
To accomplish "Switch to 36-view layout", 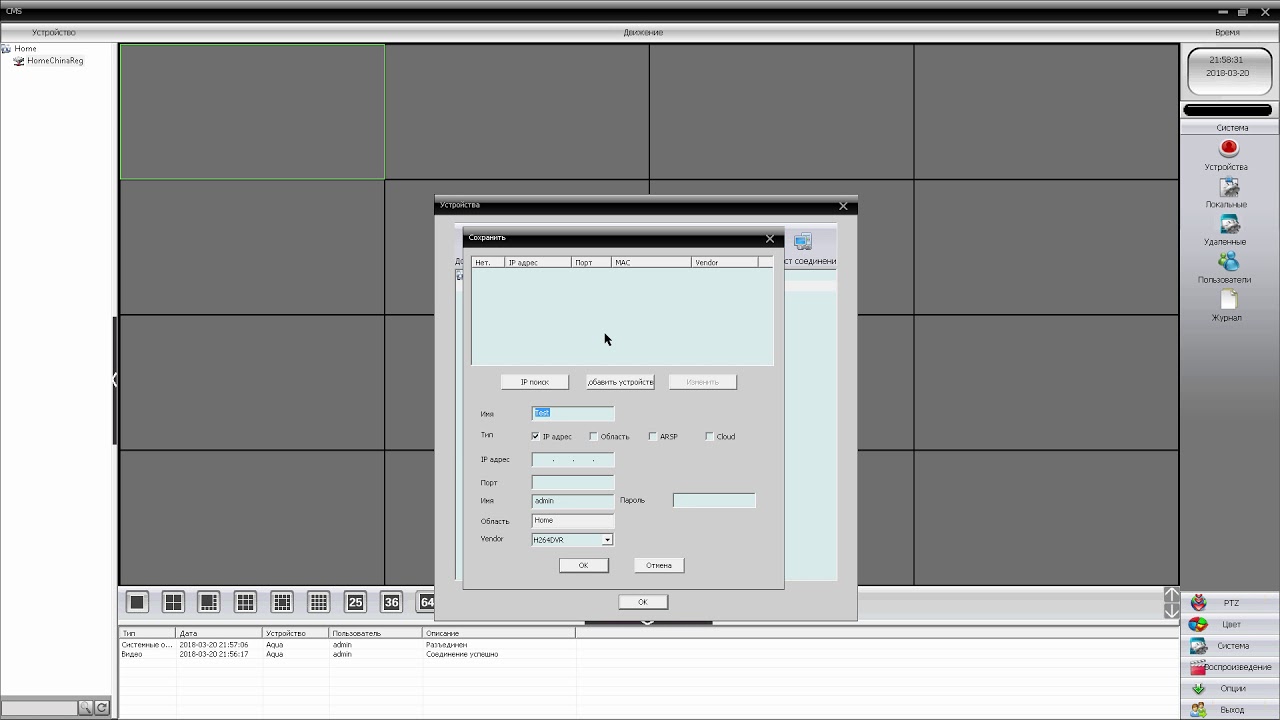I will click(x=391, y=602).
